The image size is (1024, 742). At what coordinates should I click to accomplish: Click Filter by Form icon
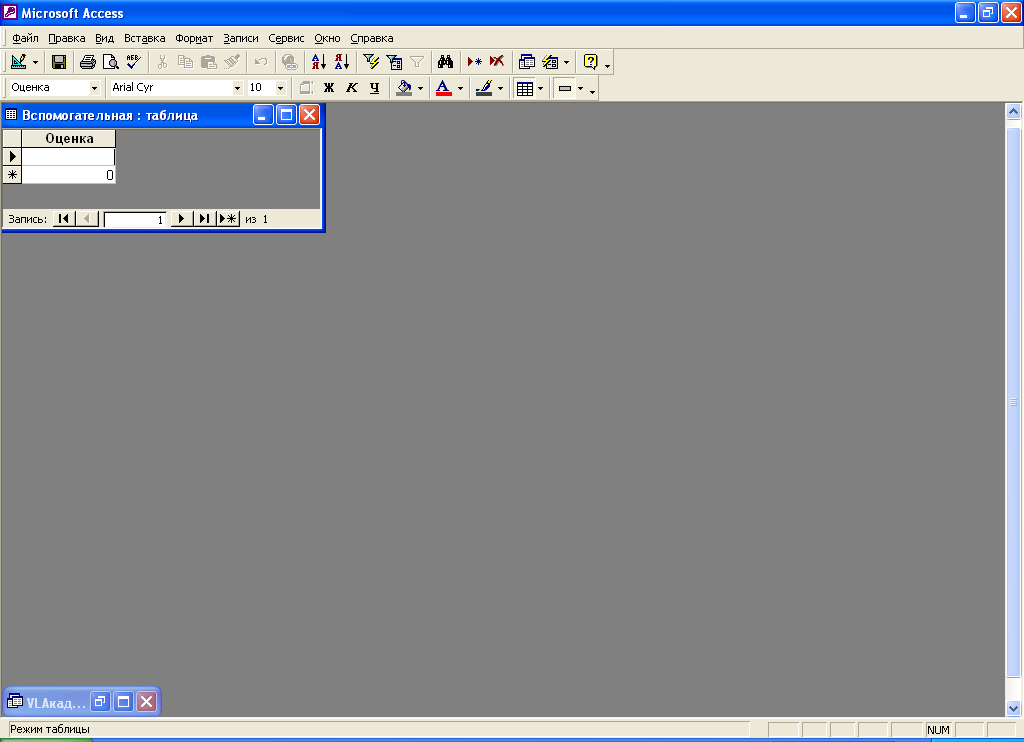(x=394, y=62)
